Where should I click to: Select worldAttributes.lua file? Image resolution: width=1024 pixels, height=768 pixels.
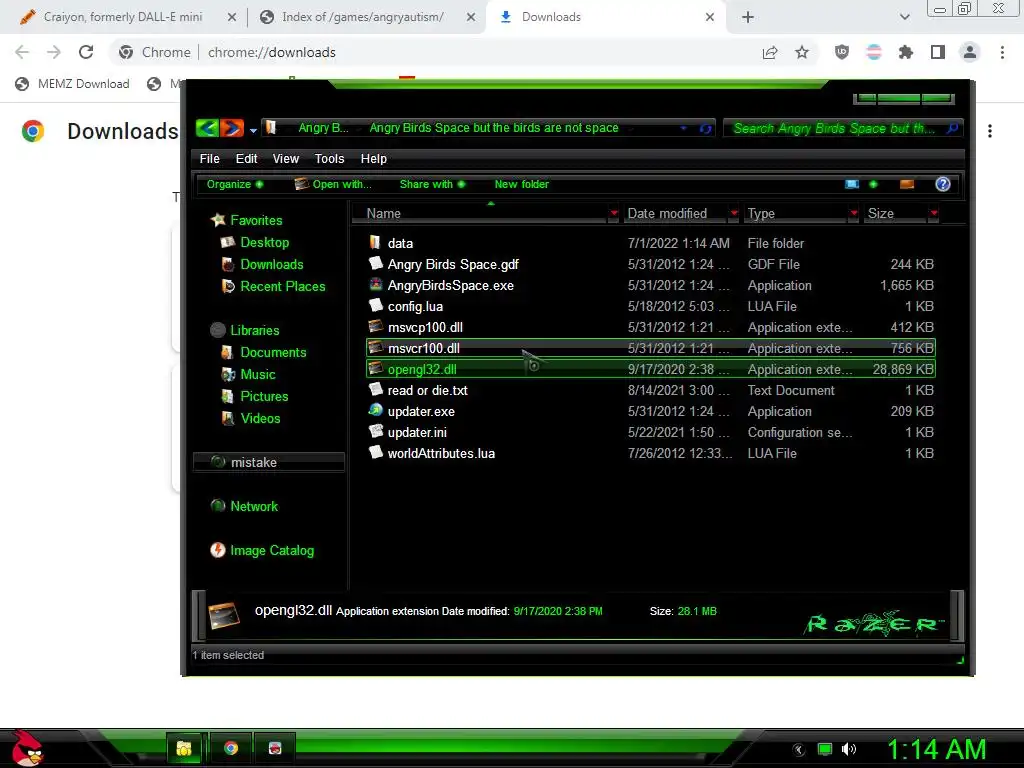click(651, 453)
